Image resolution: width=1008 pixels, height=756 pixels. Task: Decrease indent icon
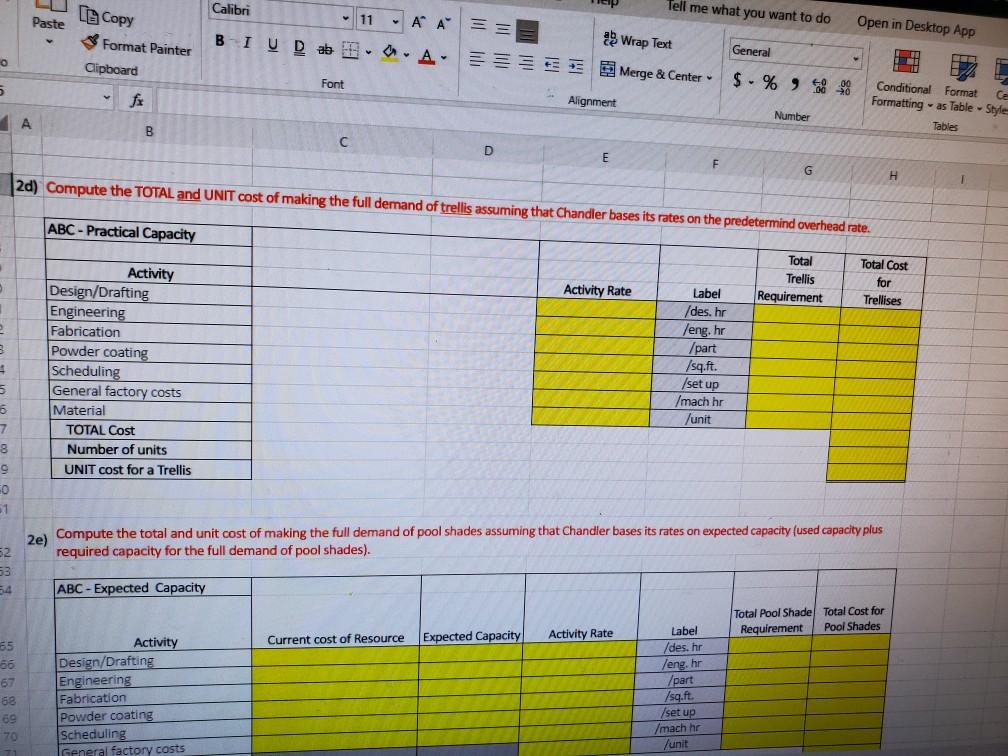[x=552, y=64]
